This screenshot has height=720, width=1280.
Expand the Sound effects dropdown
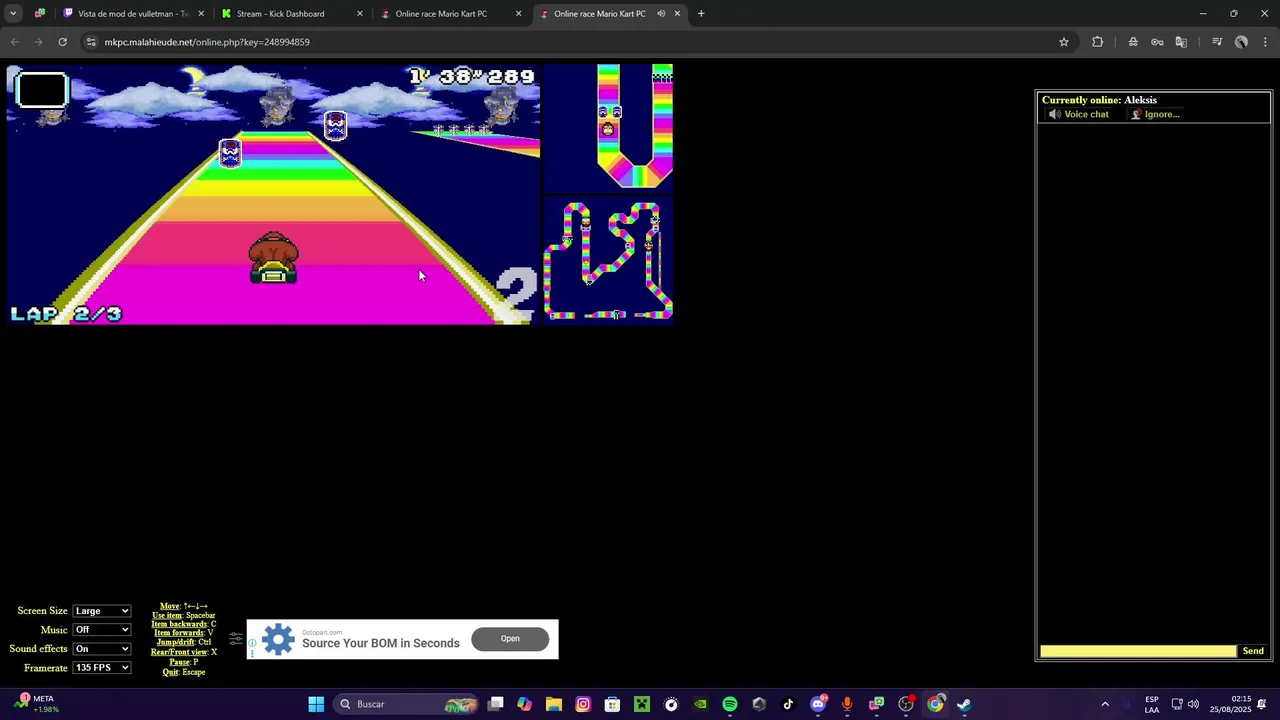pyautogui.click(x=102, y=649)
